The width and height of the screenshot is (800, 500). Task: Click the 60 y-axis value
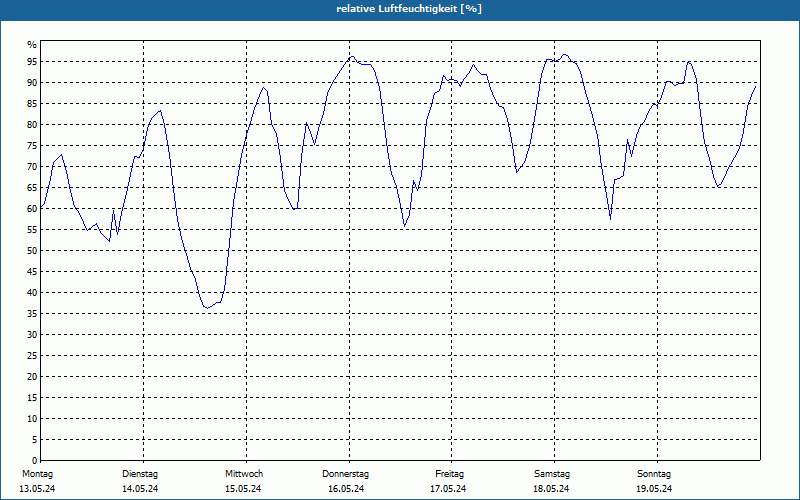pyautogui.click(x=32, y=209)
